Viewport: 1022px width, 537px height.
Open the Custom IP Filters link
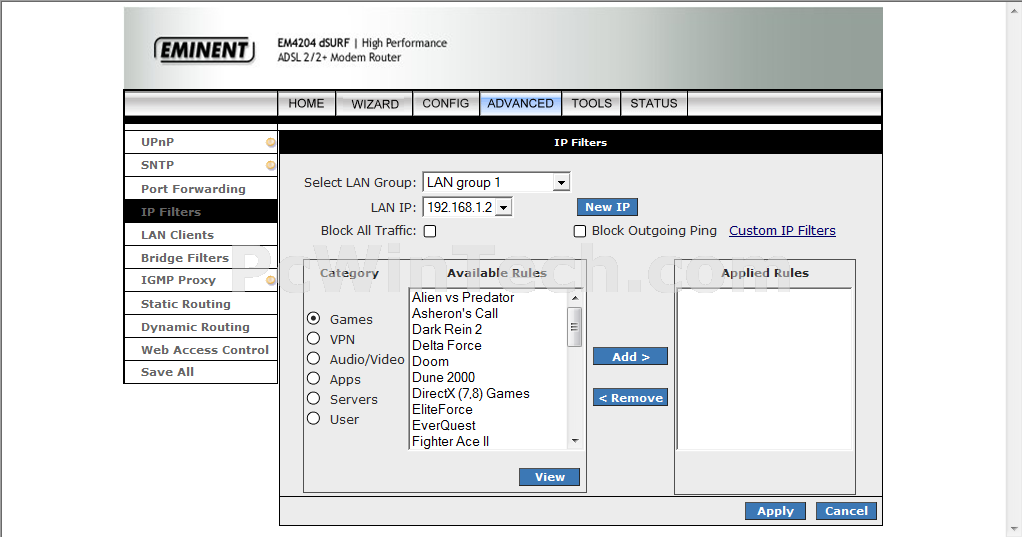[782, 231]
